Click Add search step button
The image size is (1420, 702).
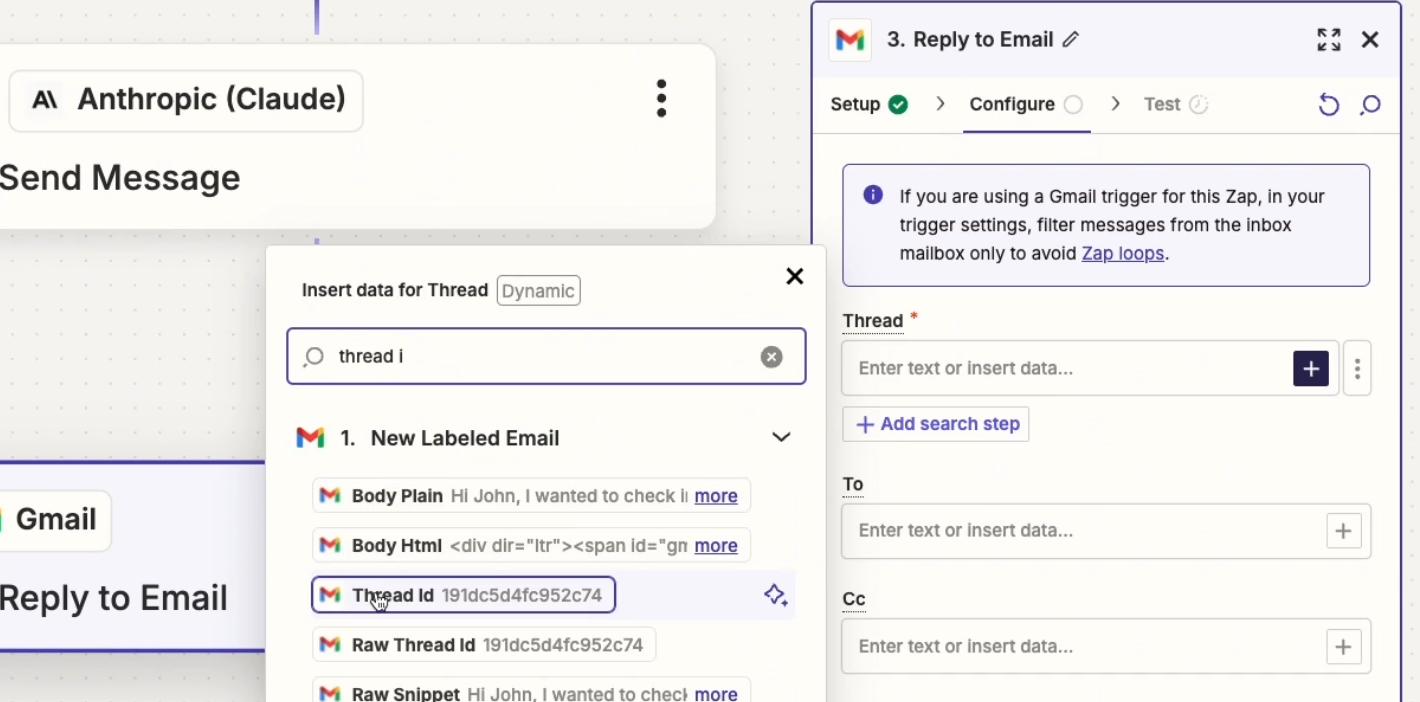click(x=936, y=424)
